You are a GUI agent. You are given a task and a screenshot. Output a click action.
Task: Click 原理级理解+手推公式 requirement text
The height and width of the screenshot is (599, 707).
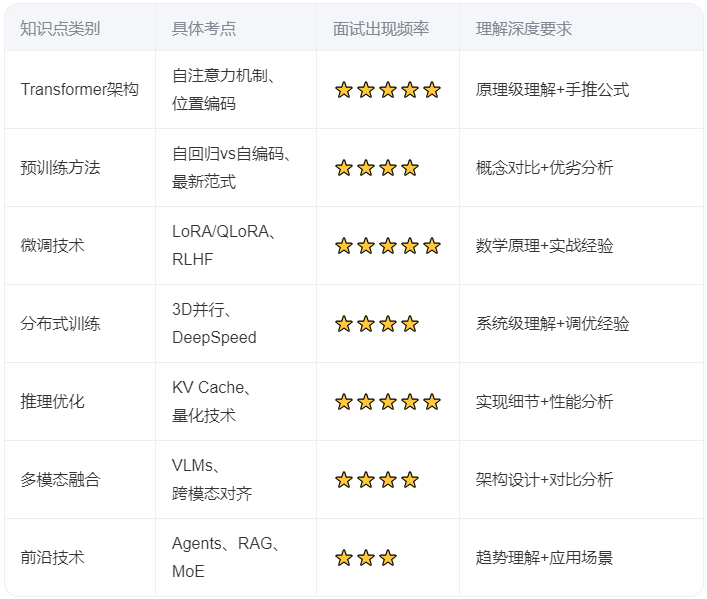click(553, 90)
